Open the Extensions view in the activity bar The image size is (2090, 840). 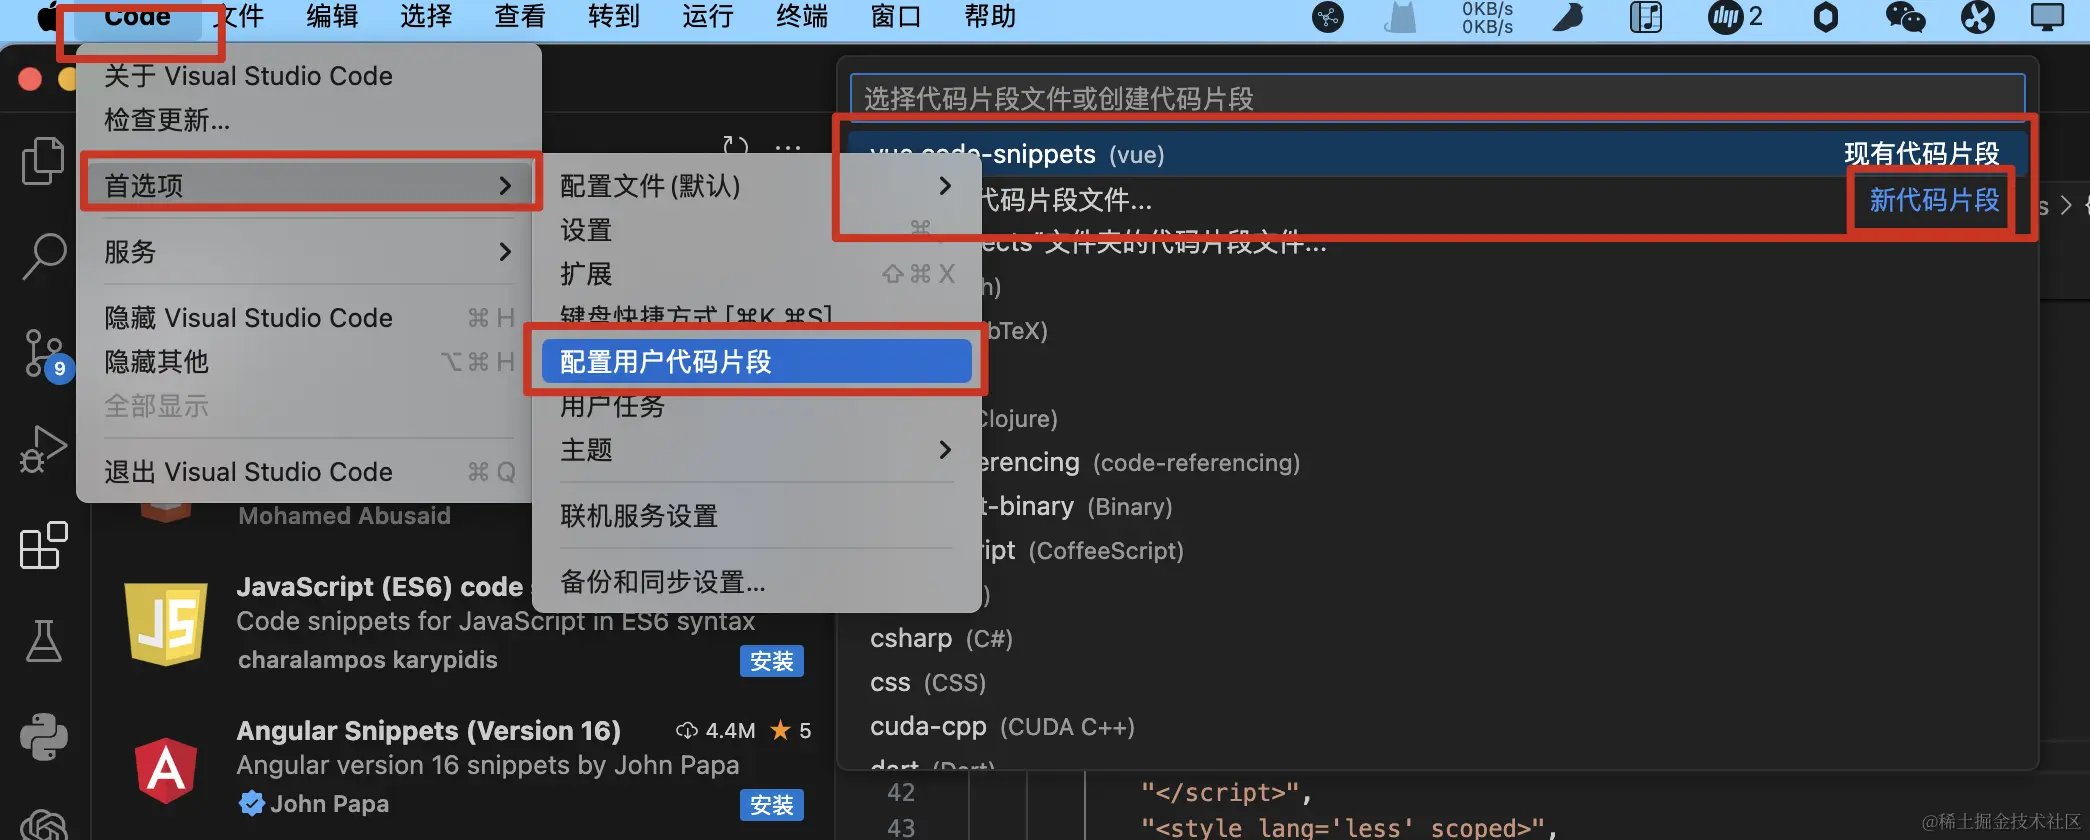point(43,545)
